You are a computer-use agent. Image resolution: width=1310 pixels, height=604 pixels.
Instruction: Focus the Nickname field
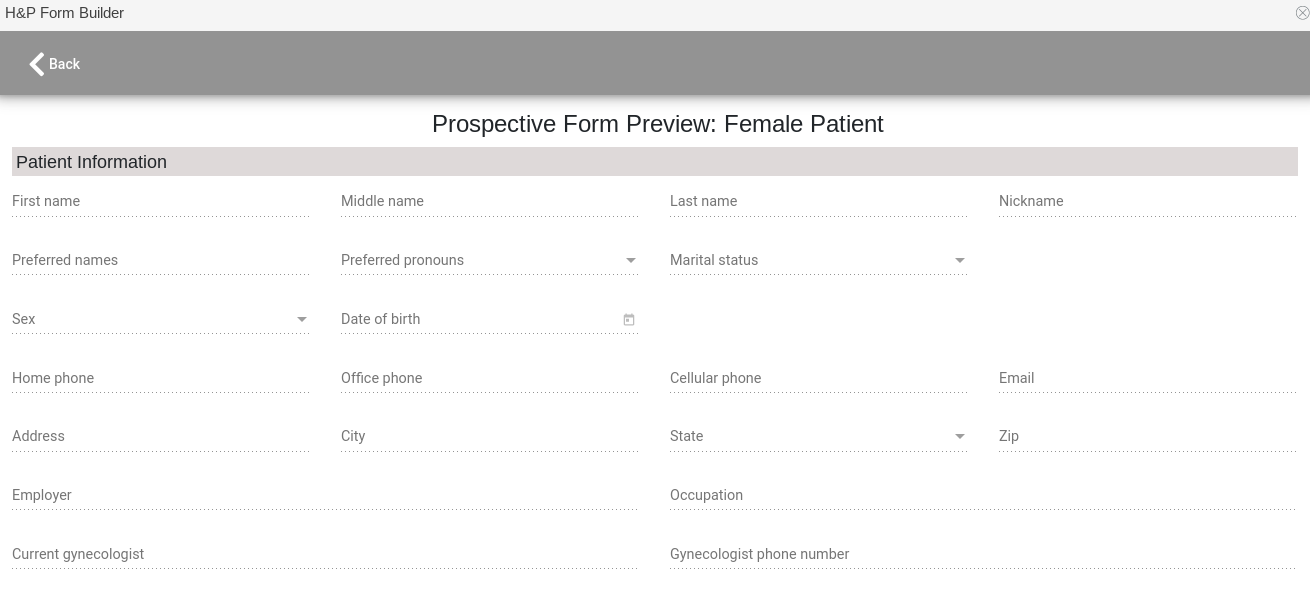(x=1147, y=202)
